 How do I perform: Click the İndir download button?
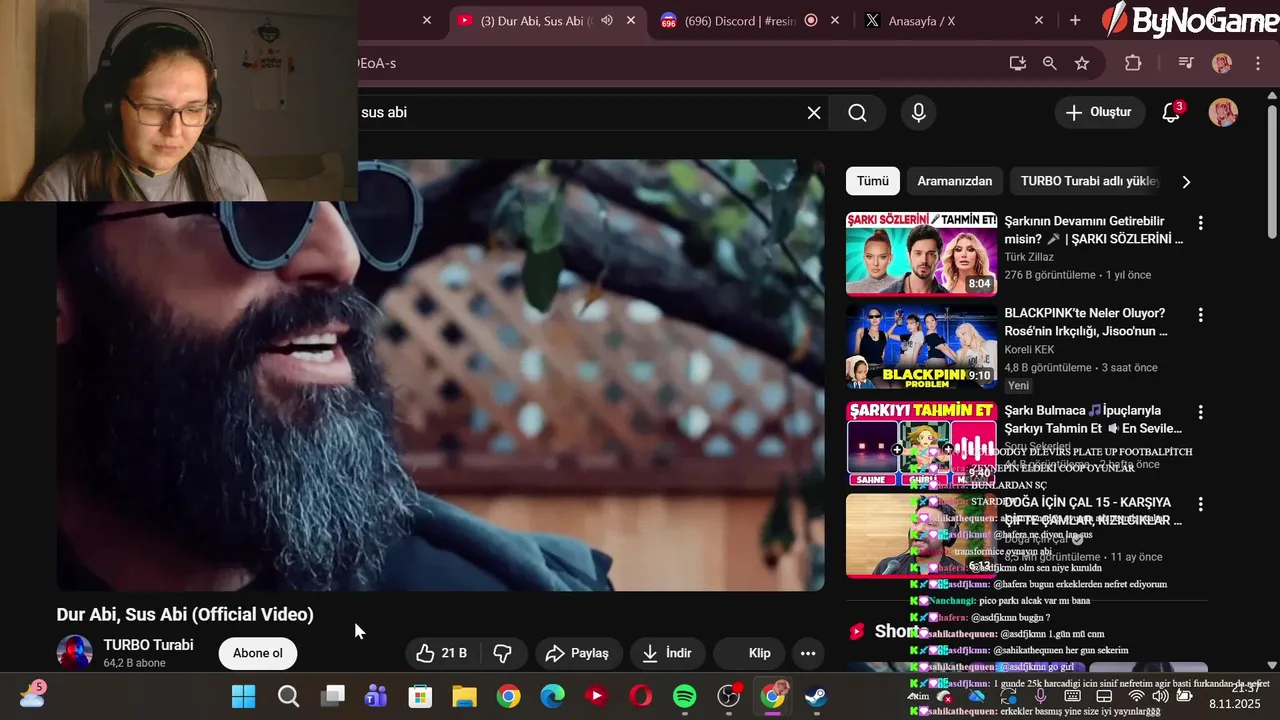point(667,653)
